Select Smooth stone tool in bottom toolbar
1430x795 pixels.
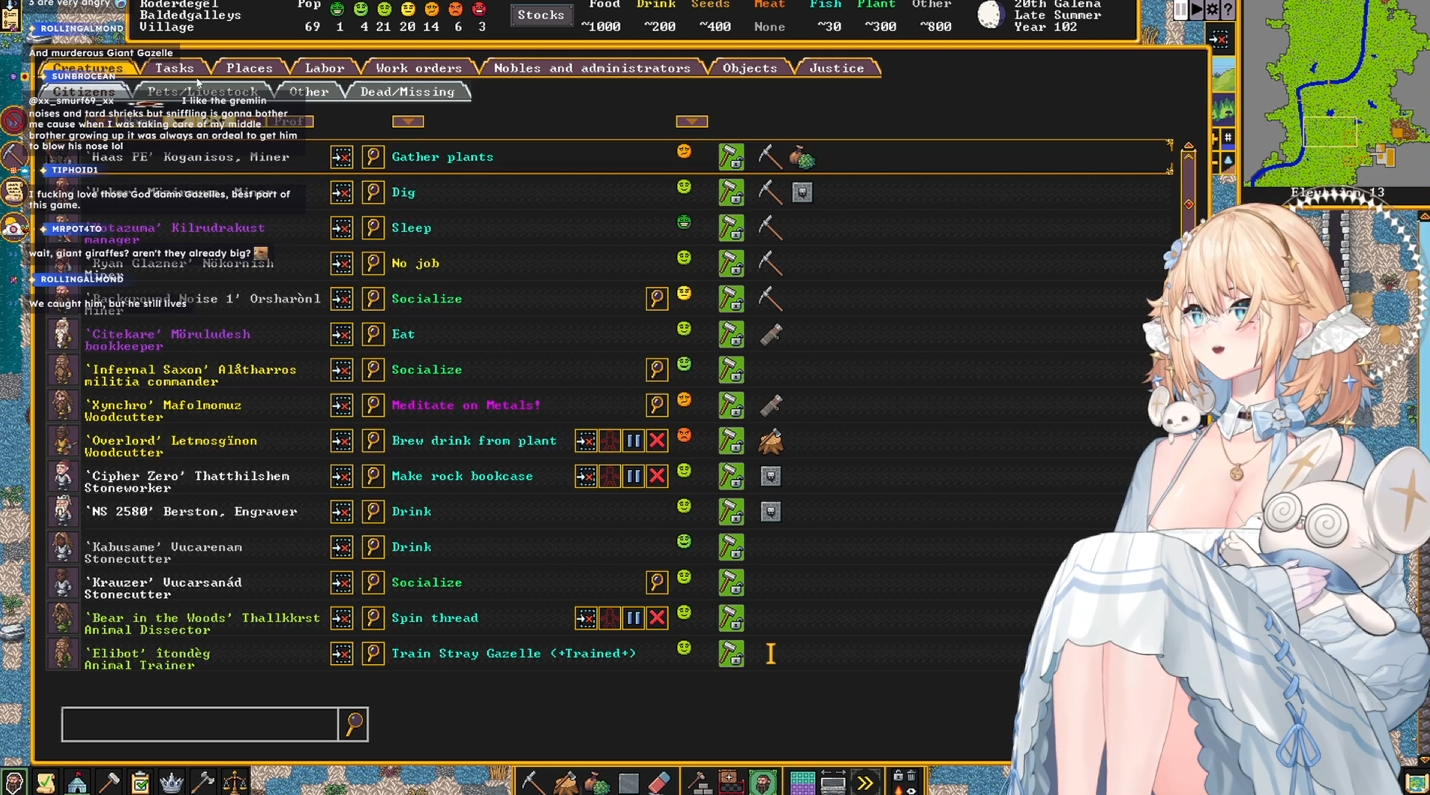628,782
